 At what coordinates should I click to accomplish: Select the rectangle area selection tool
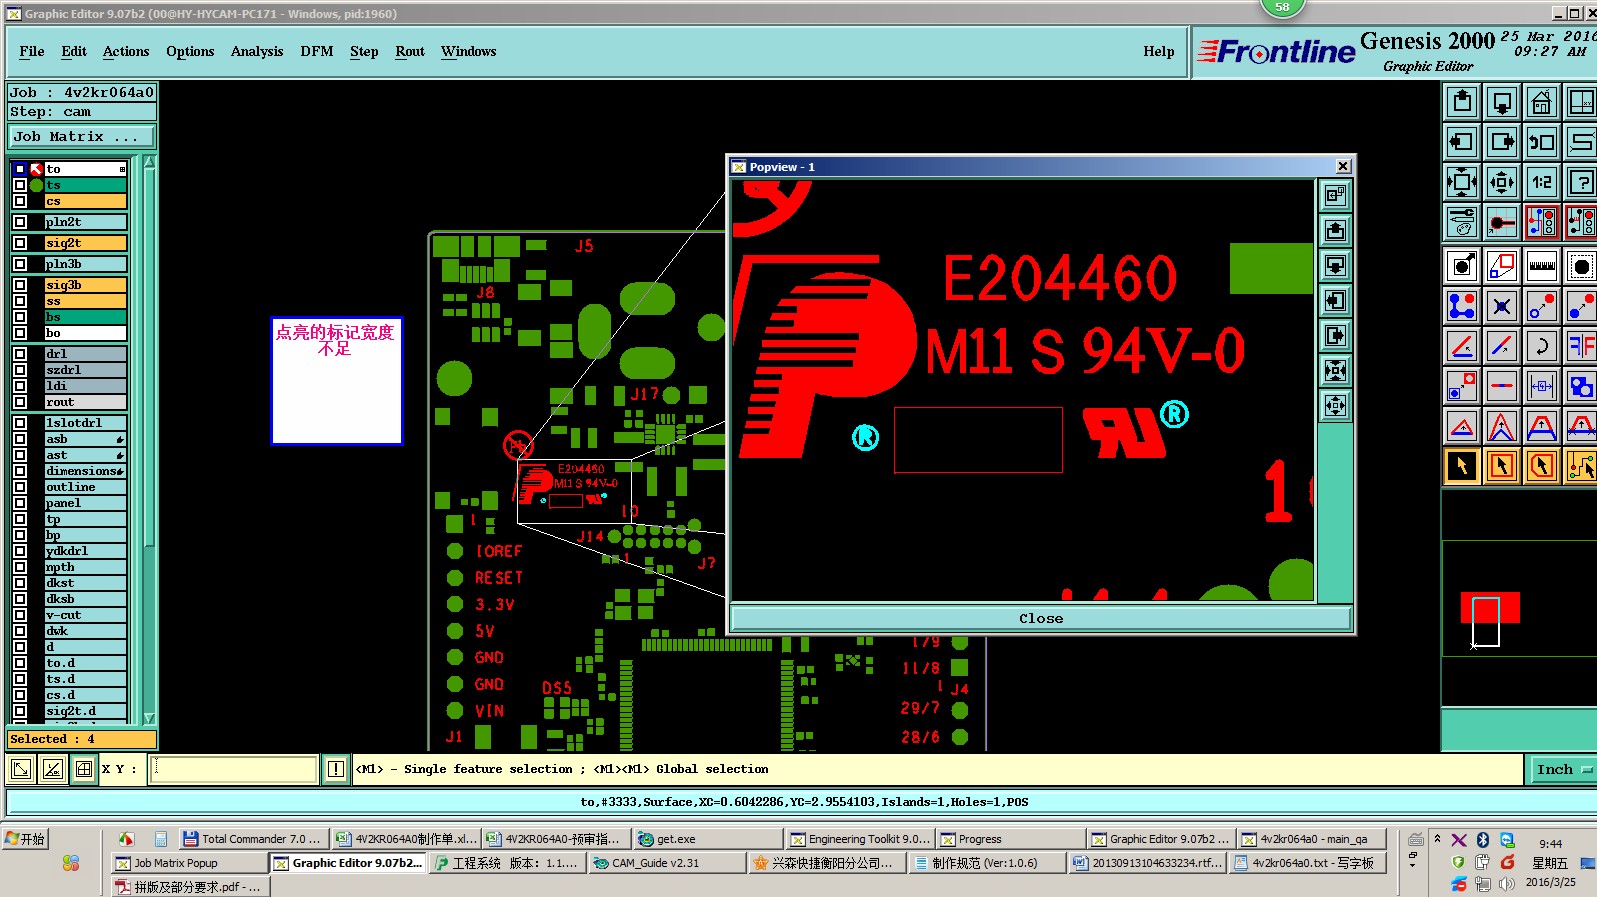(x=1502, y=466)
